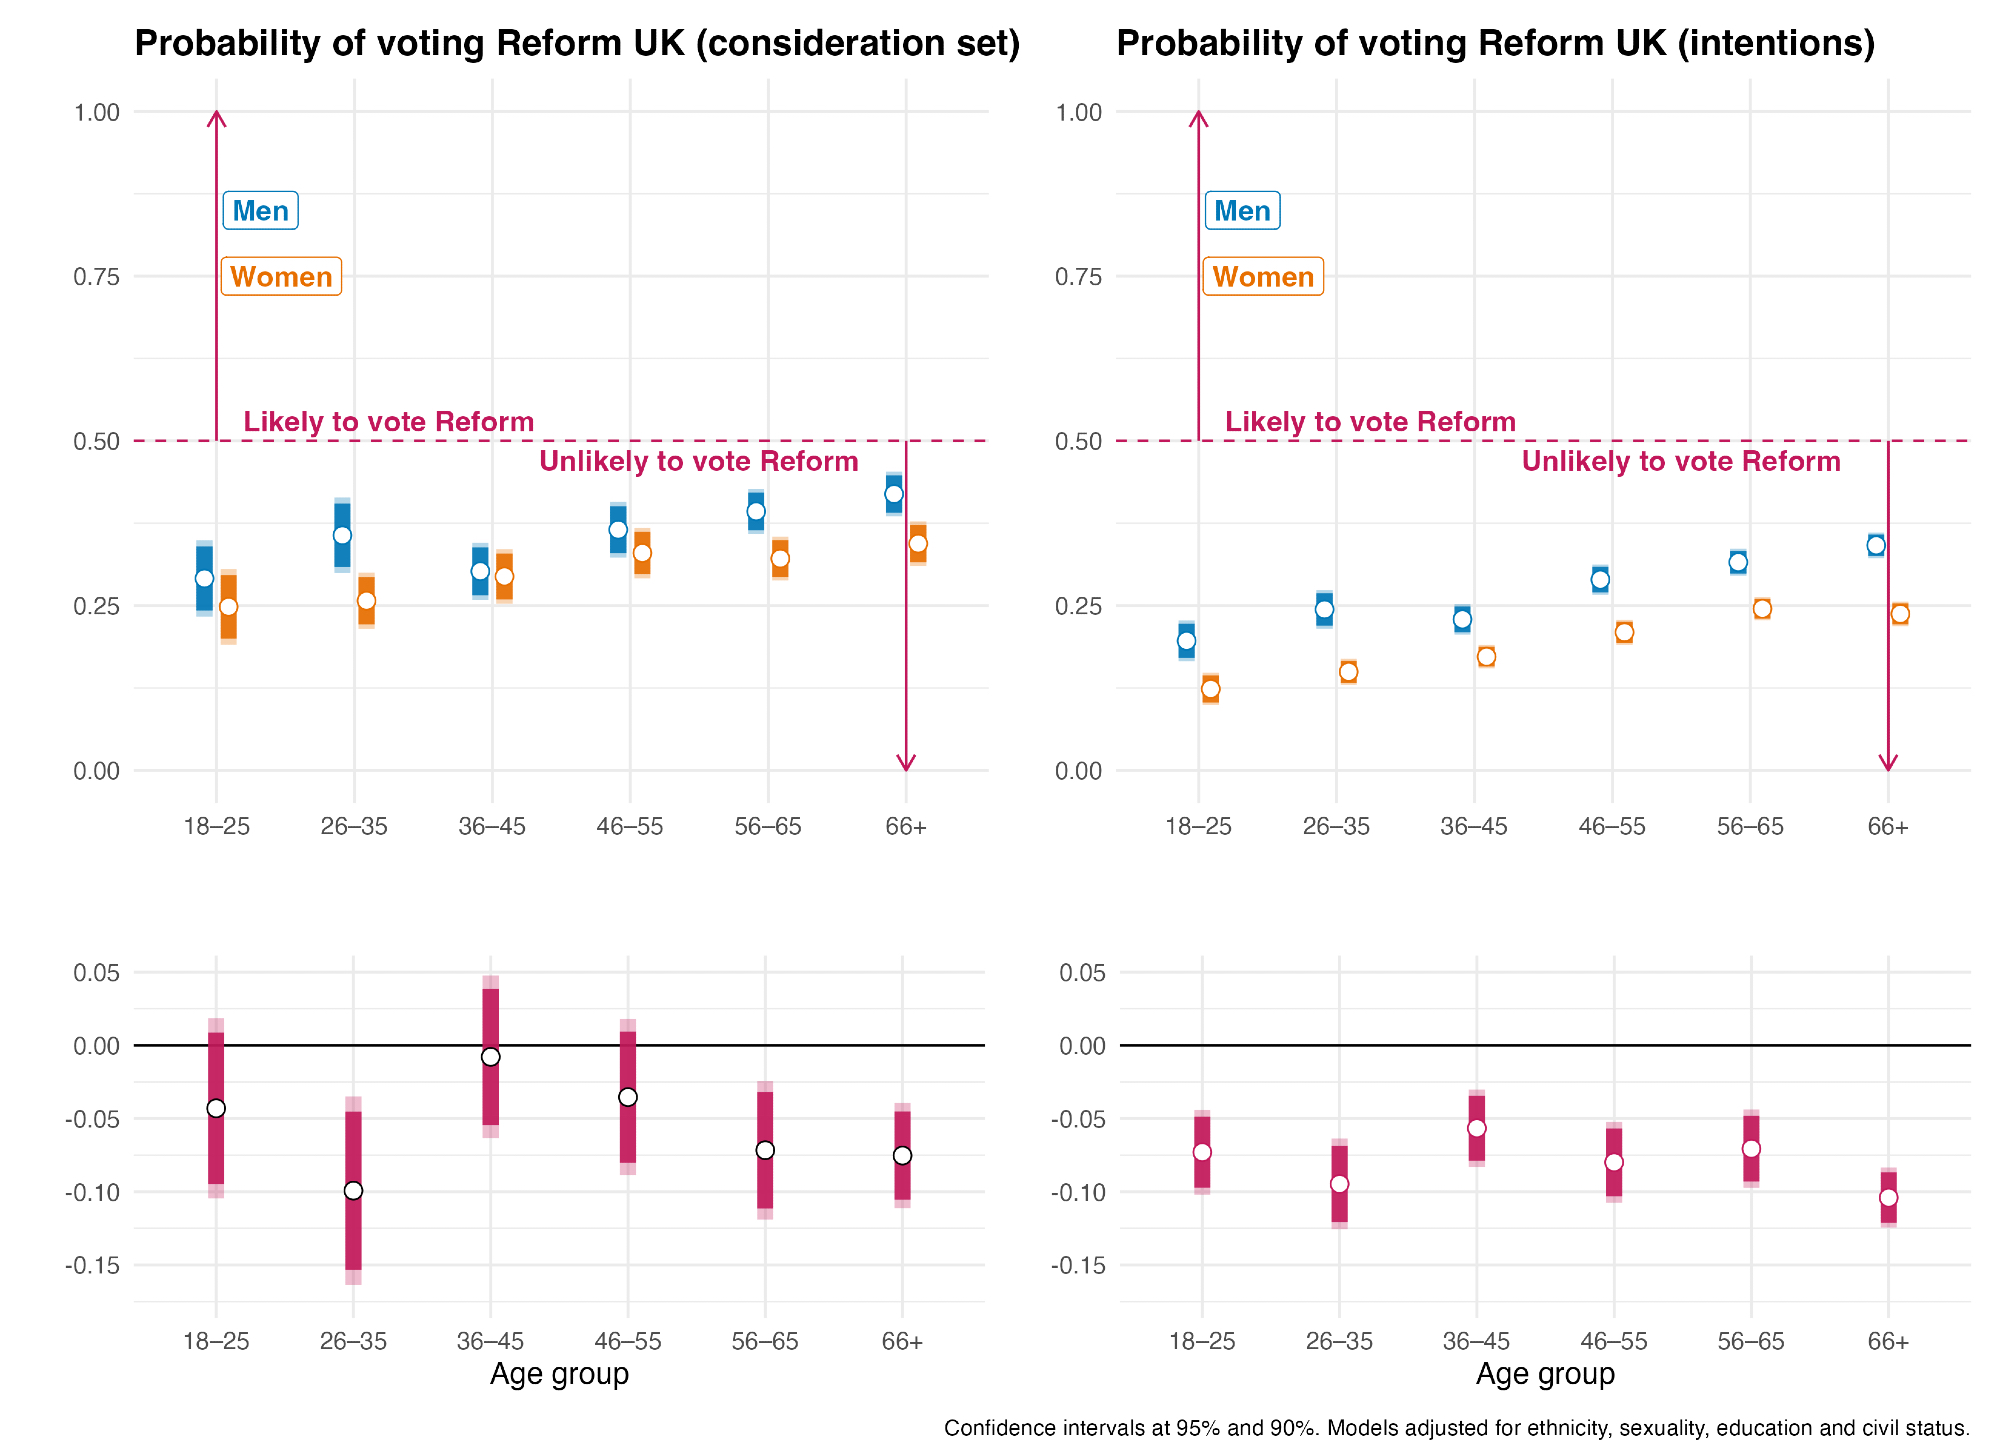2000x1454 pixels.
Task: Select the Women 18–25 marker in intentions chart
Action: (1211, 689)
